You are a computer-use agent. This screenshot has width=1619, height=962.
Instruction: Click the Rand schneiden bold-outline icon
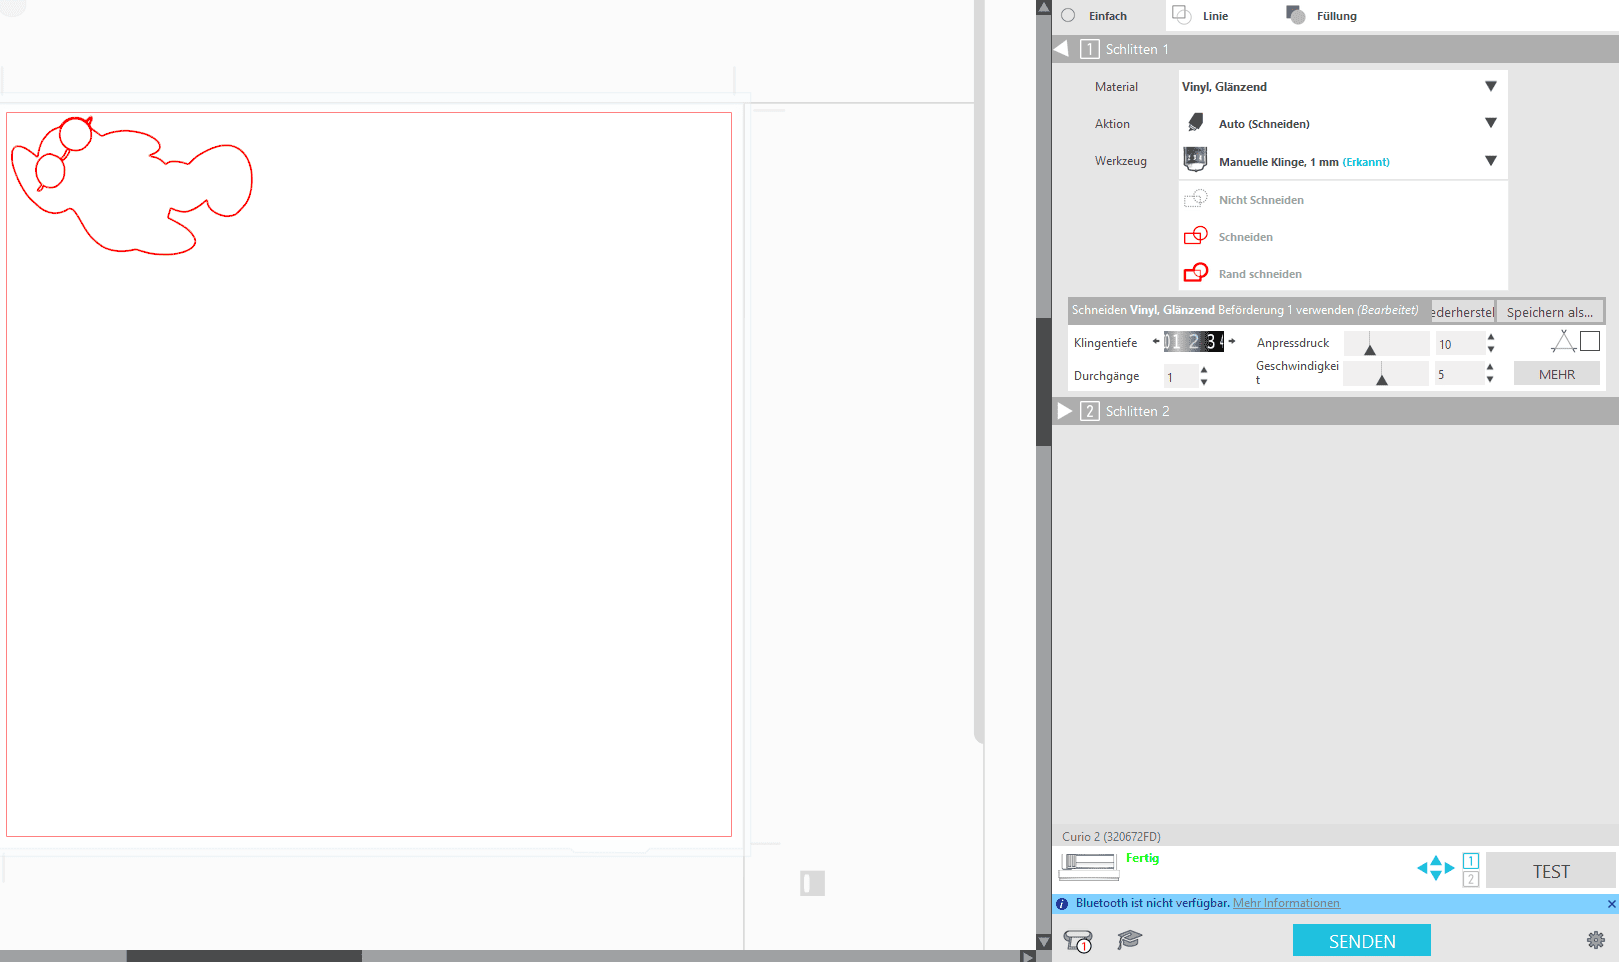tap(1196, 272)
